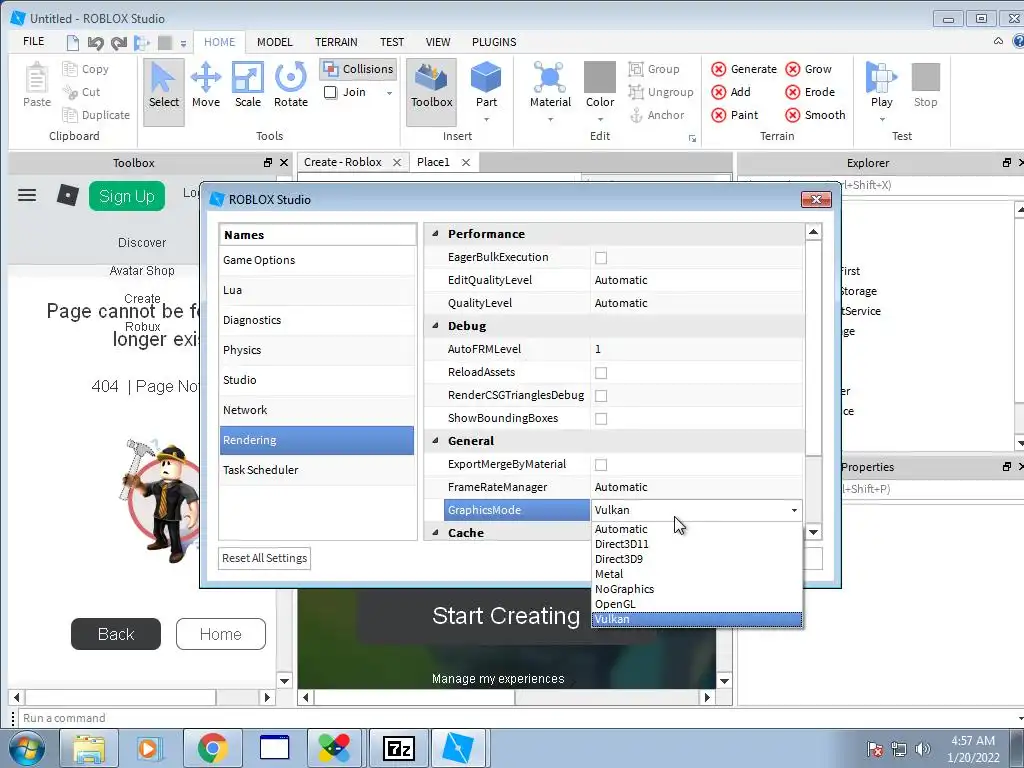Expand the Join dropdown arrow
Viewport: 1024px width, 768px height.
pos(389,93)
